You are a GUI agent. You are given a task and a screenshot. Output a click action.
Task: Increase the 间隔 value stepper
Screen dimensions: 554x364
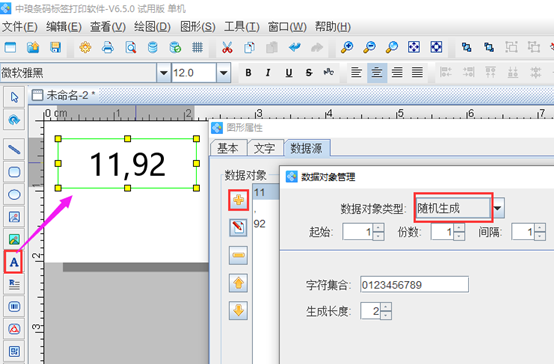tap(540, 228)
